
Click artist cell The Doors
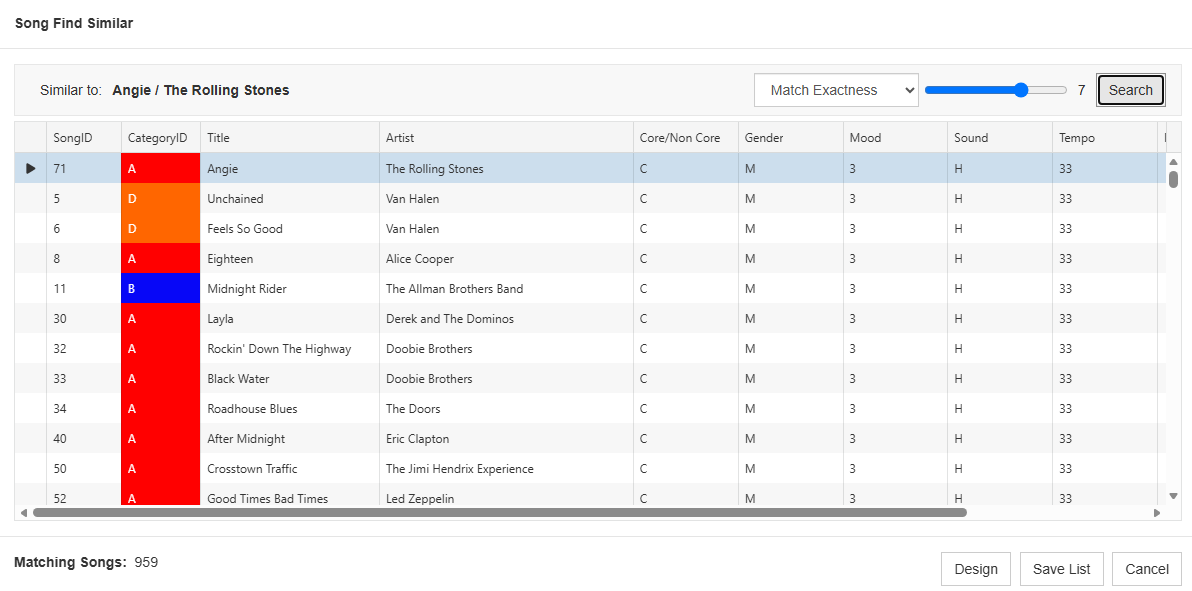[506, 408]
